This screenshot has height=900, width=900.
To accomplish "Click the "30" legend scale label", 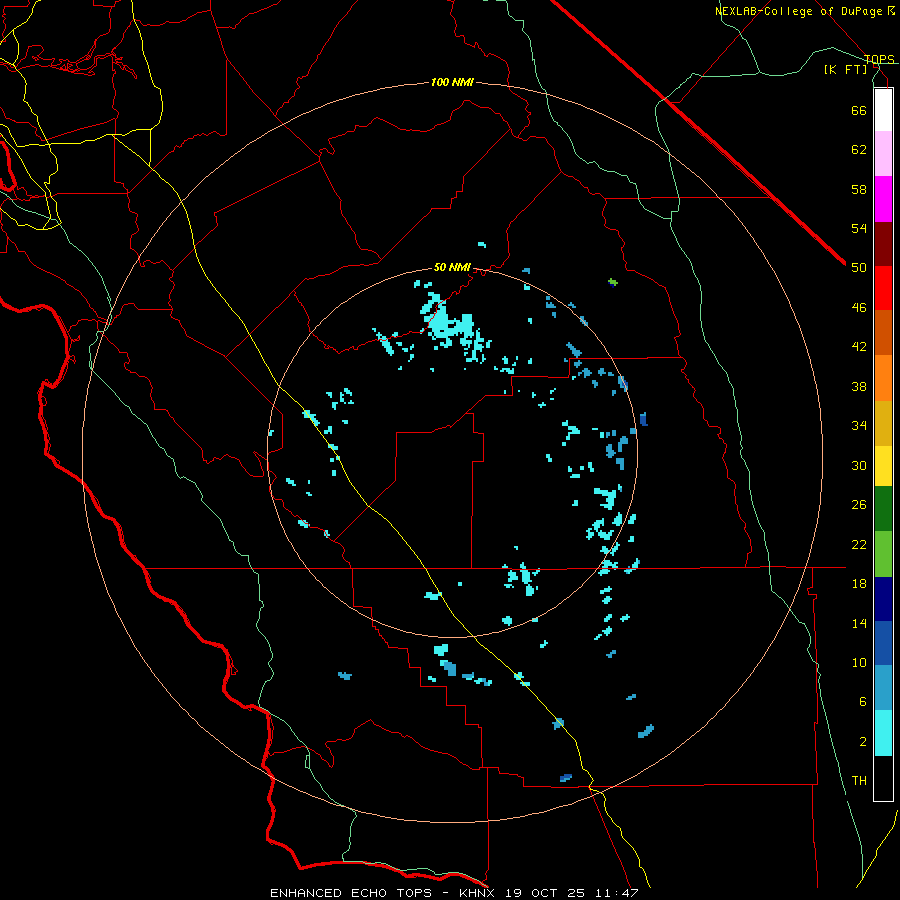I will [859, 465].
